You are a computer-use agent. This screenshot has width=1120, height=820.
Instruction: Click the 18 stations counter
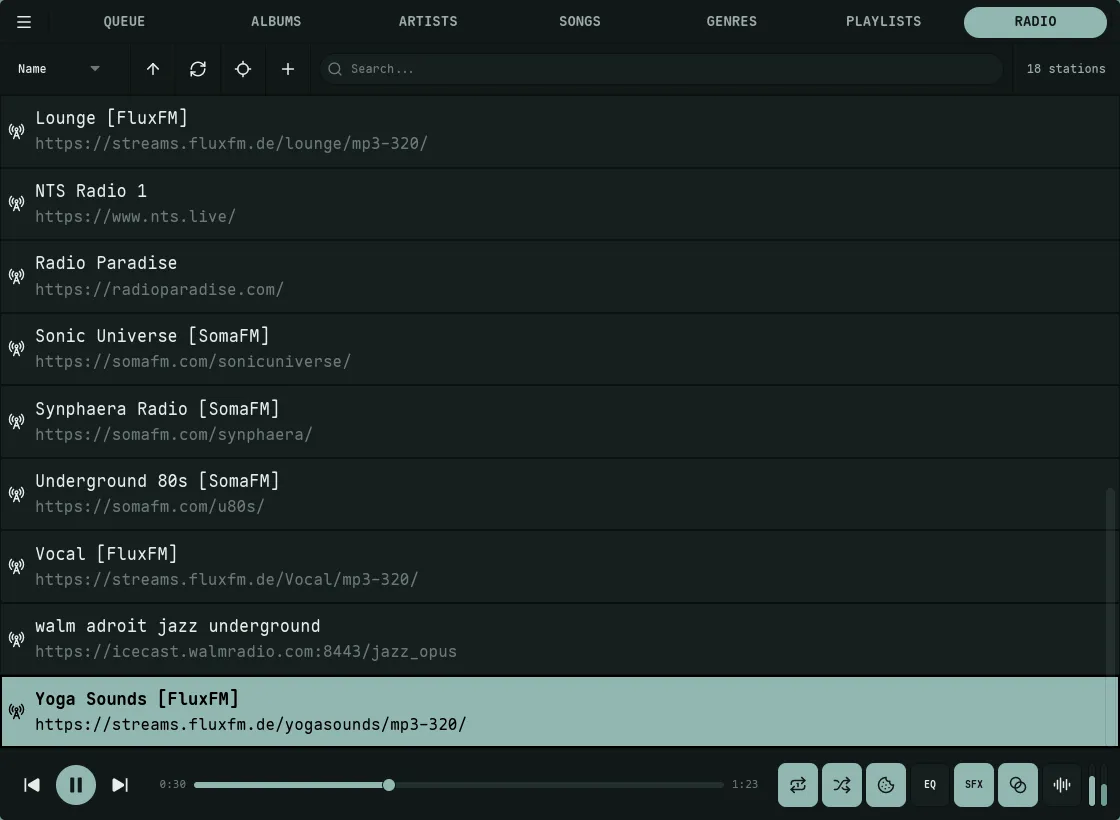pyautogui.click(x=1066, y=69)
